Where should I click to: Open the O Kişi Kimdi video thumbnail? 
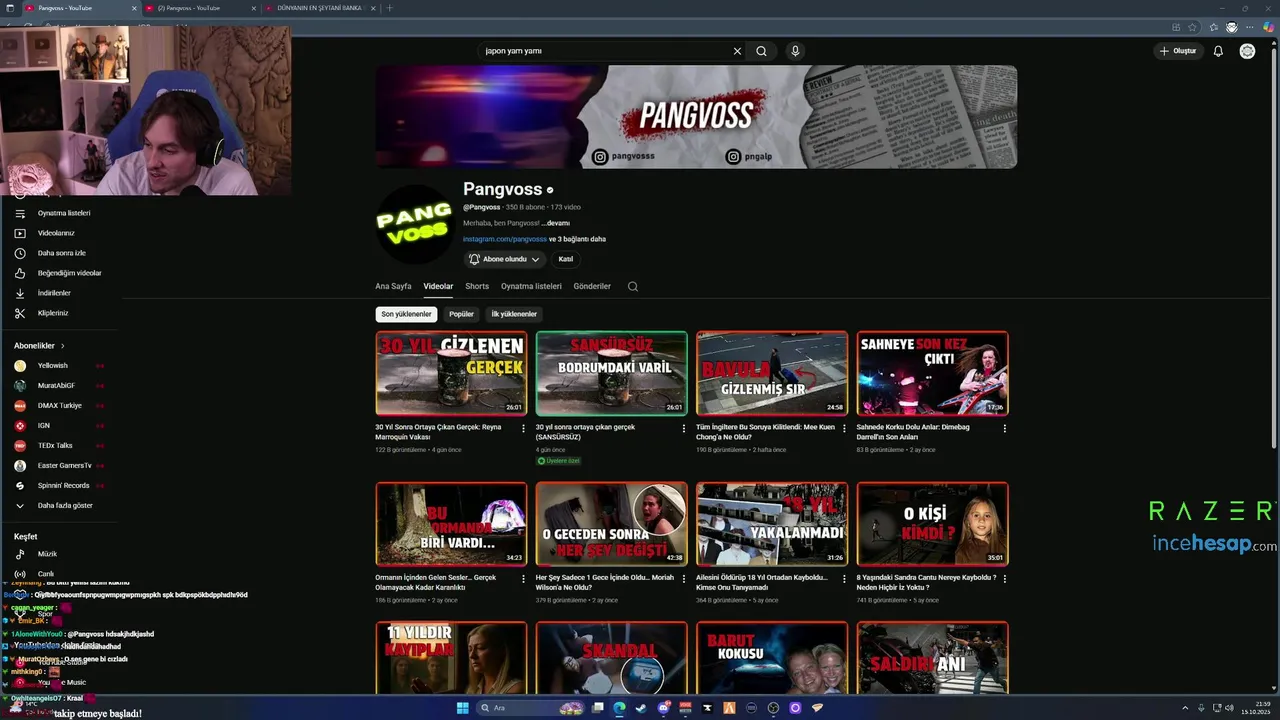tap(932, 524)
